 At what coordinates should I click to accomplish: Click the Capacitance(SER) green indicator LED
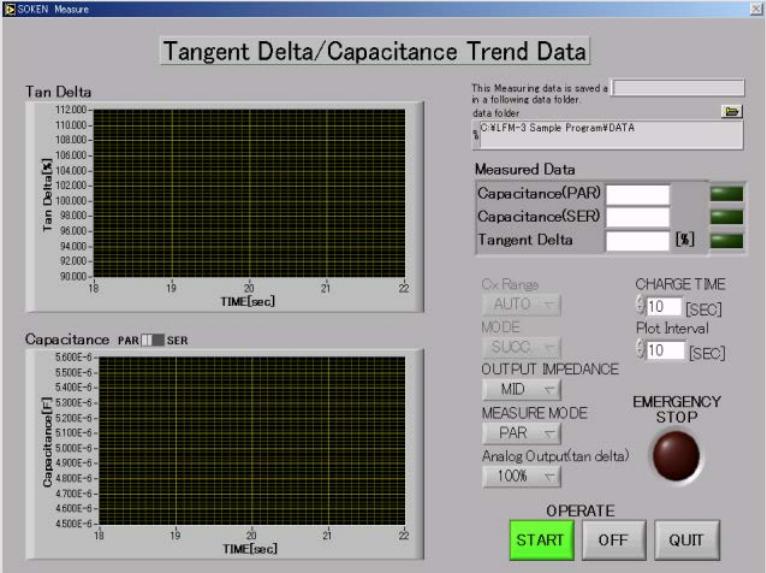point(724,216)
